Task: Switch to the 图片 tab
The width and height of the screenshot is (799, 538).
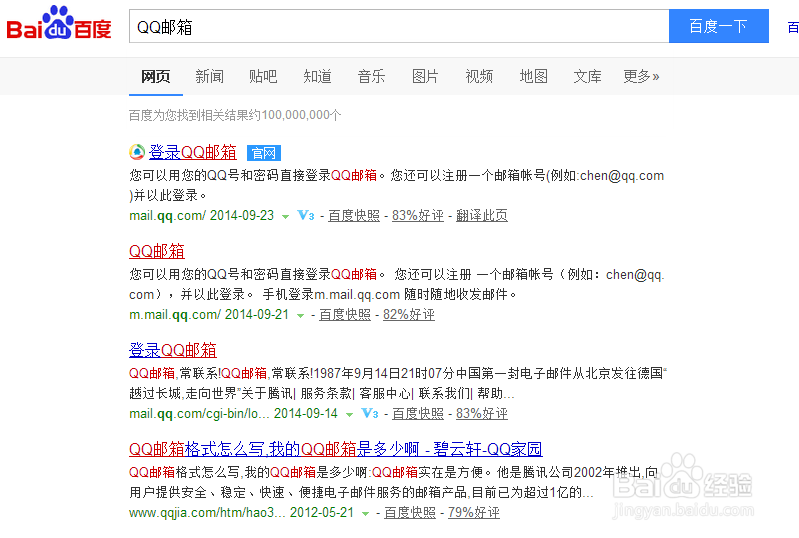Action: coord(425,76)
